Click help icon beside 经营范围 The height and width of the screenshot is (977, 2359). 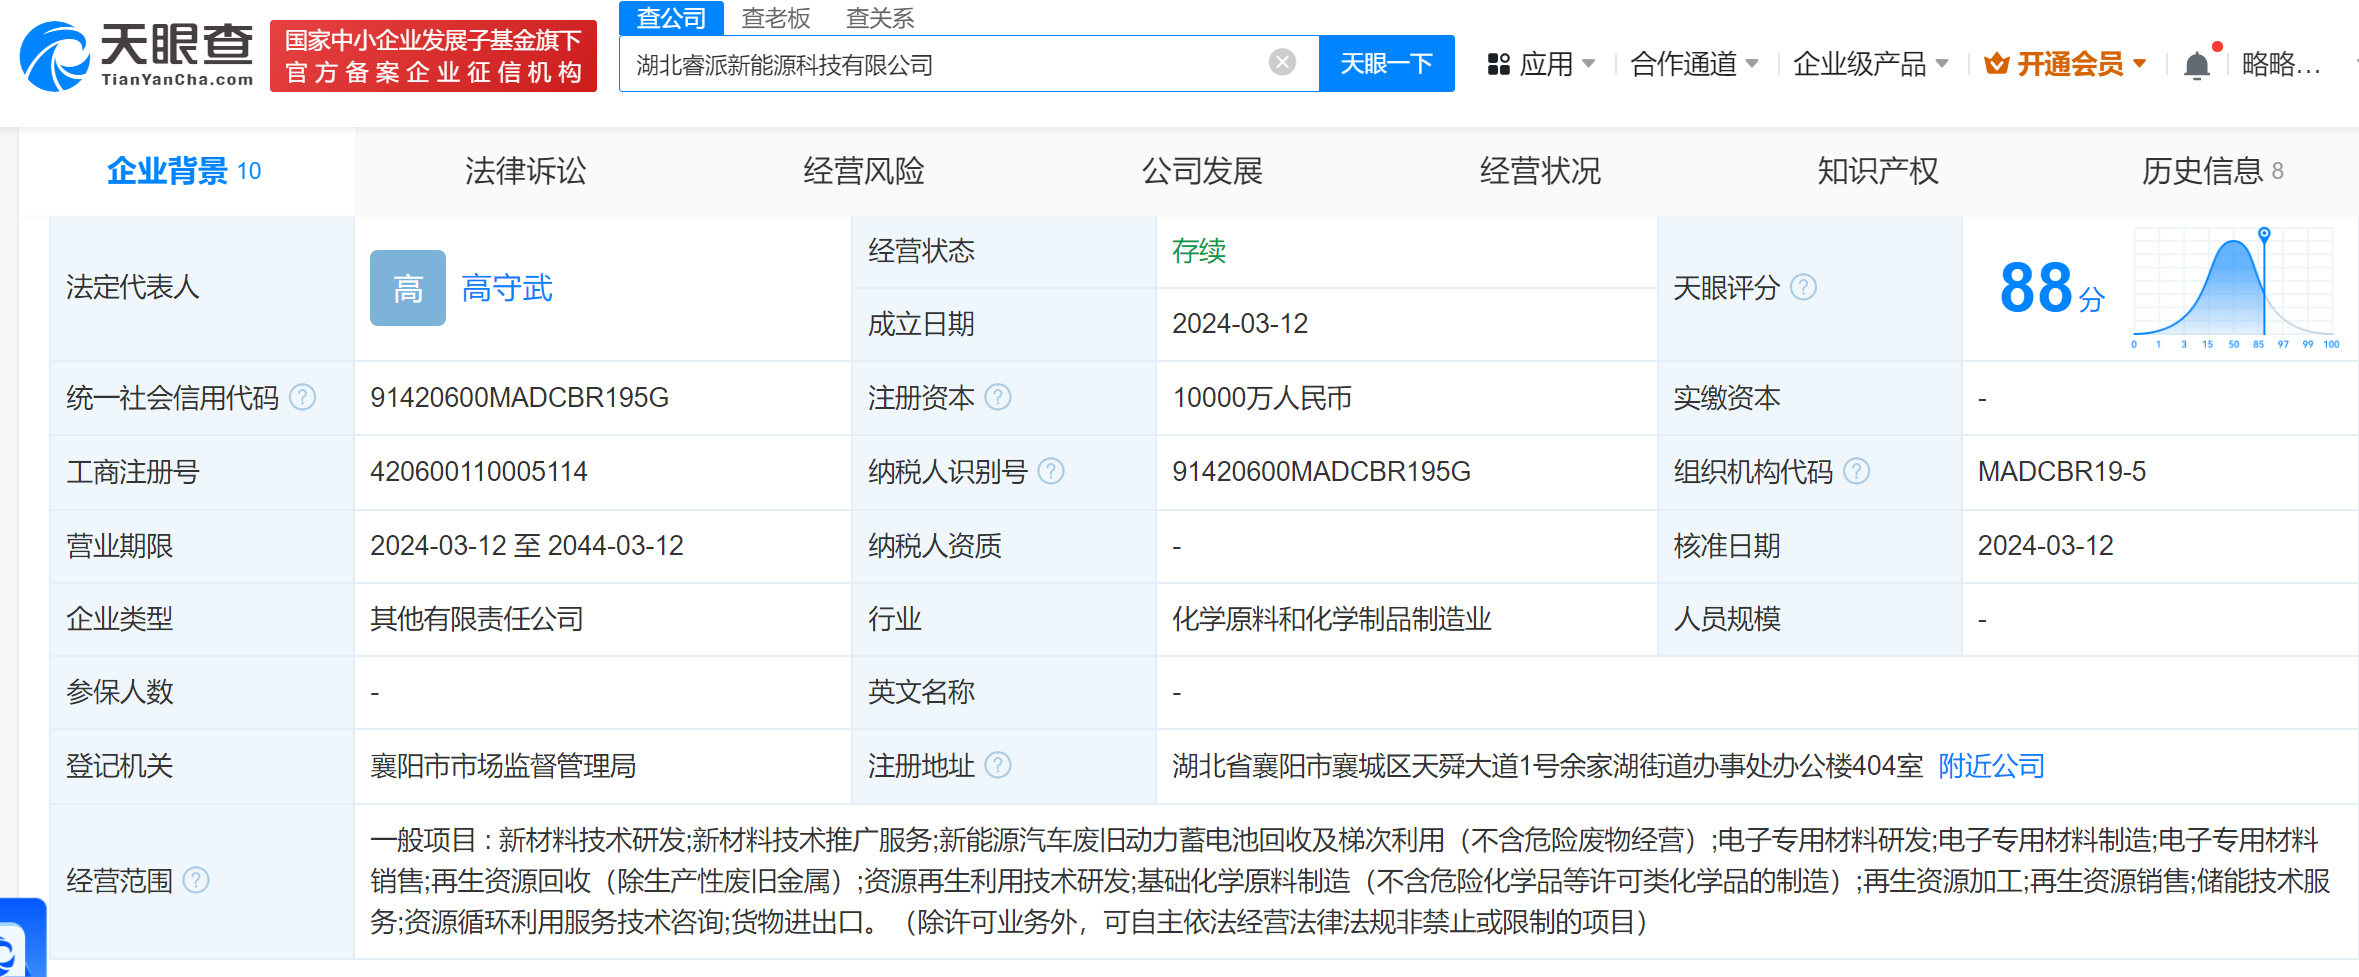click(196, 880)
